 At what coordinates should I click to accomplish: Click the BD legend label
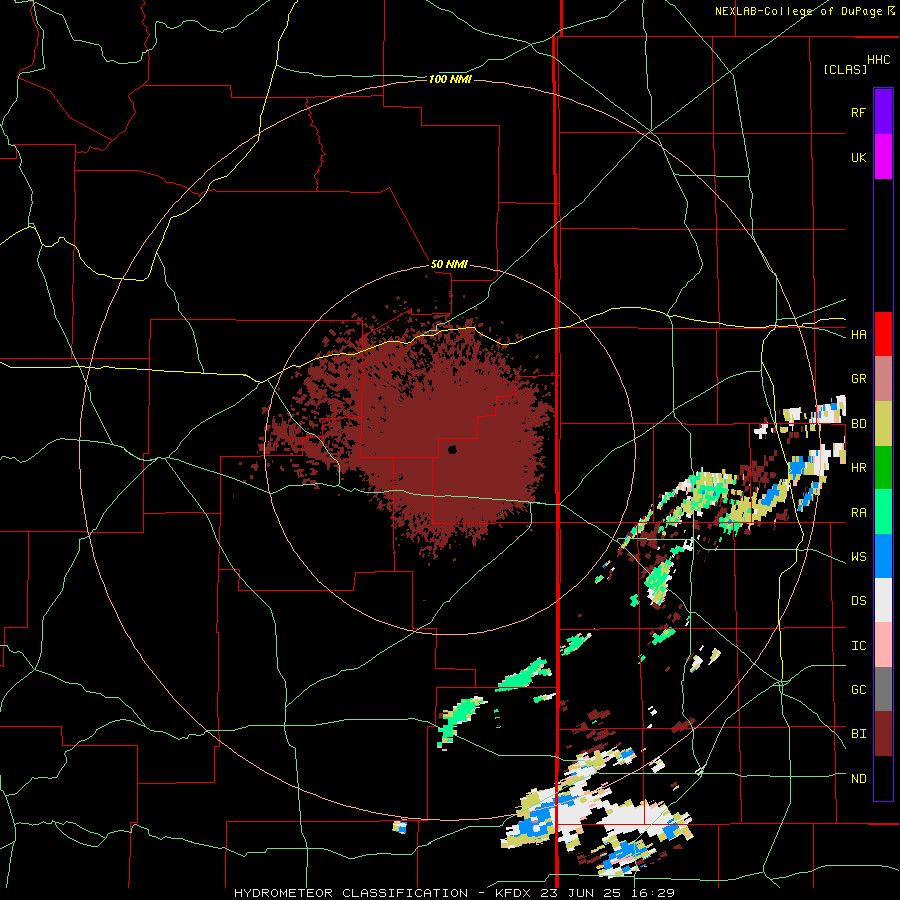tap(858, 424)
